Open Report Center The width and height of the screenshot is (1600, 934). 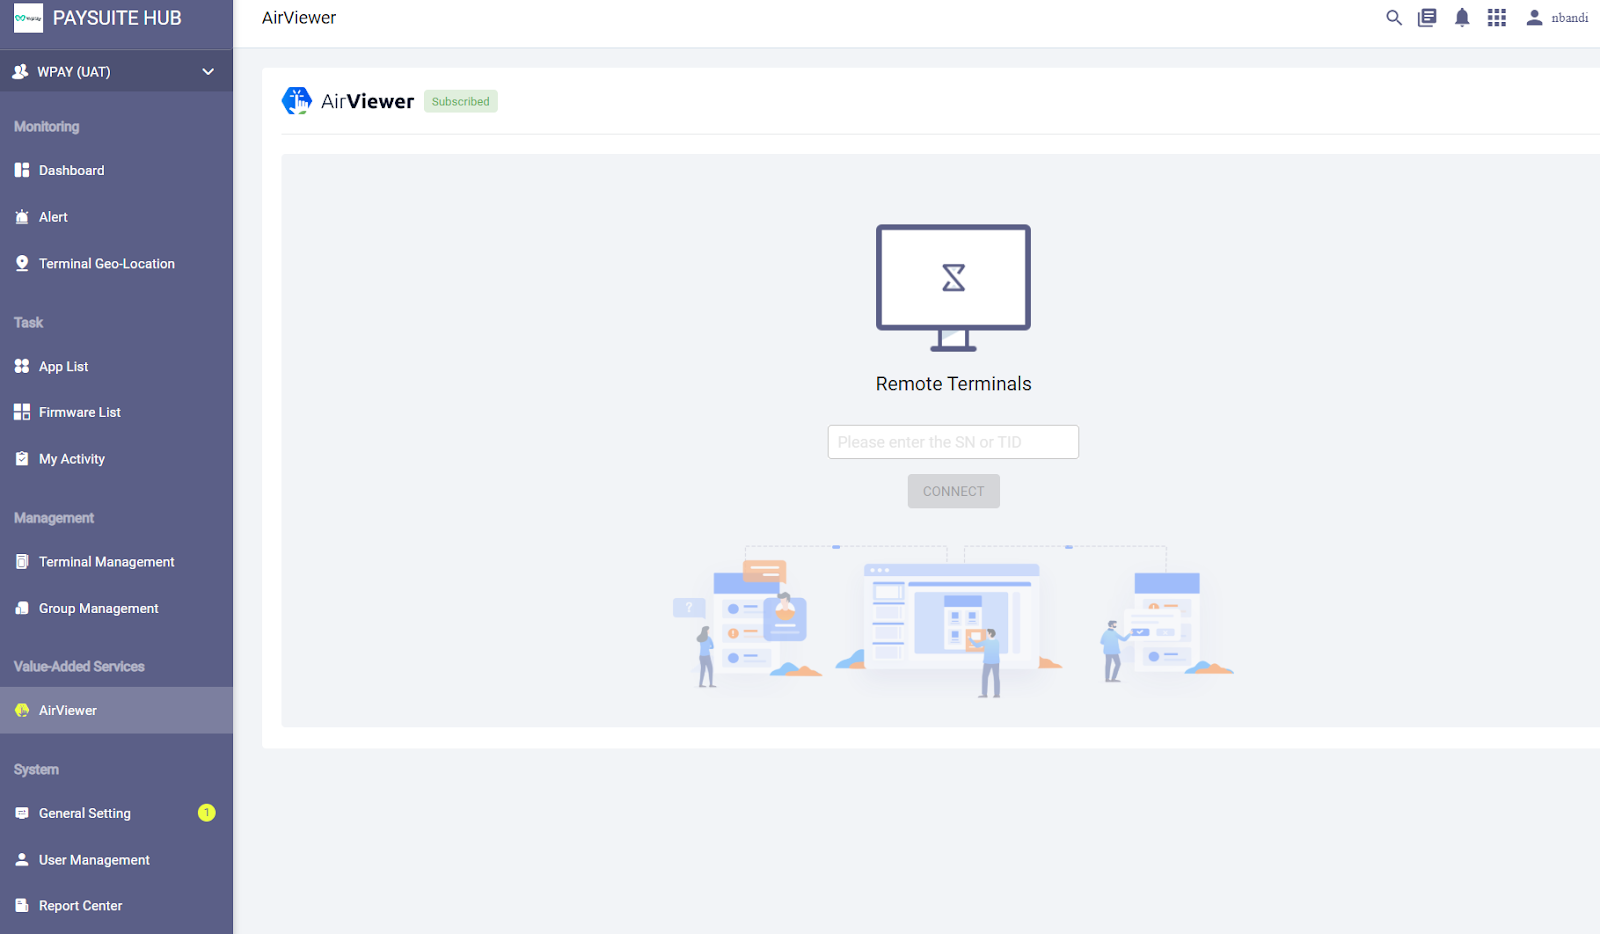tap(116, 905)
